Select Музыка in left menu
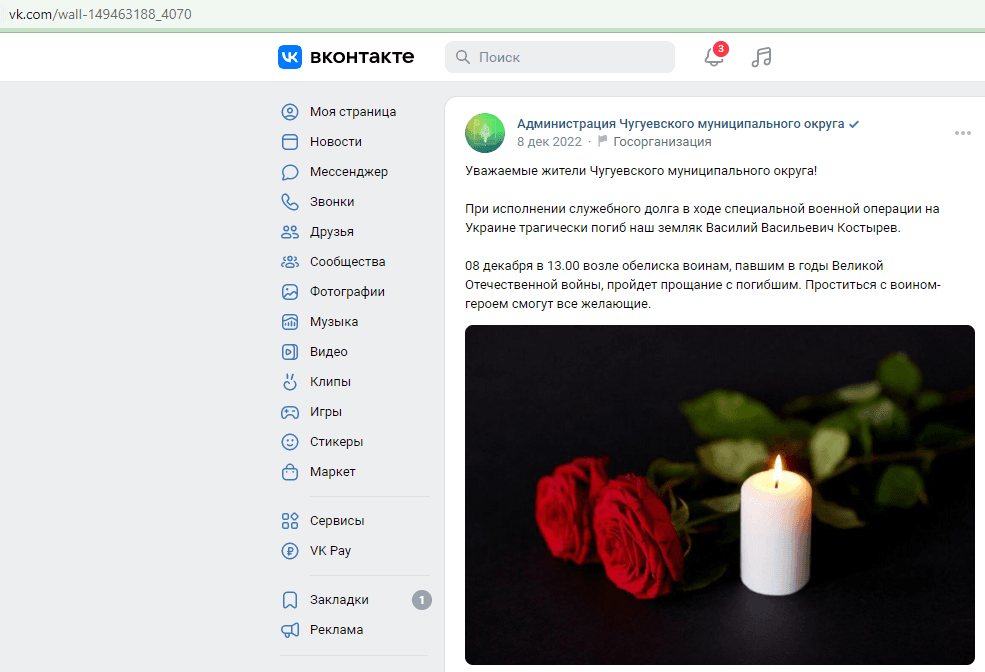Viewport: 985px width, 672px height. pos(334,322)
